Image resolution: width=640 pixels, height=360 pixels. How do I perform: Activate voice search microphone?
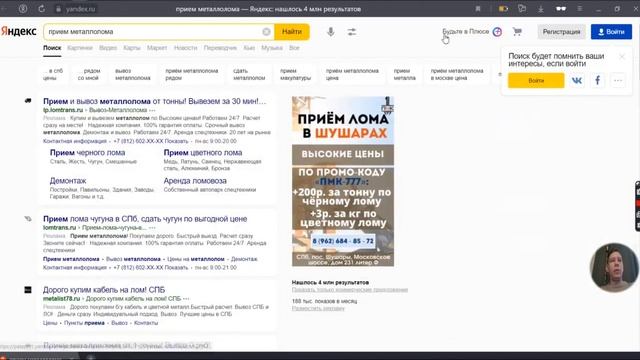pyautogui.click(x=331, y=31)
